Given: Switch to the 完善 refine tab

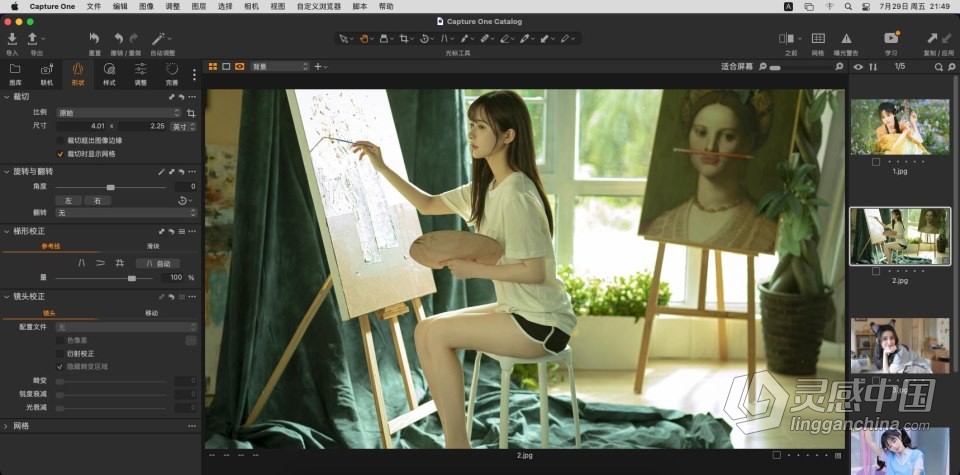Looking at the screenshot, I should pyautogui.click(x=172, y=74).
